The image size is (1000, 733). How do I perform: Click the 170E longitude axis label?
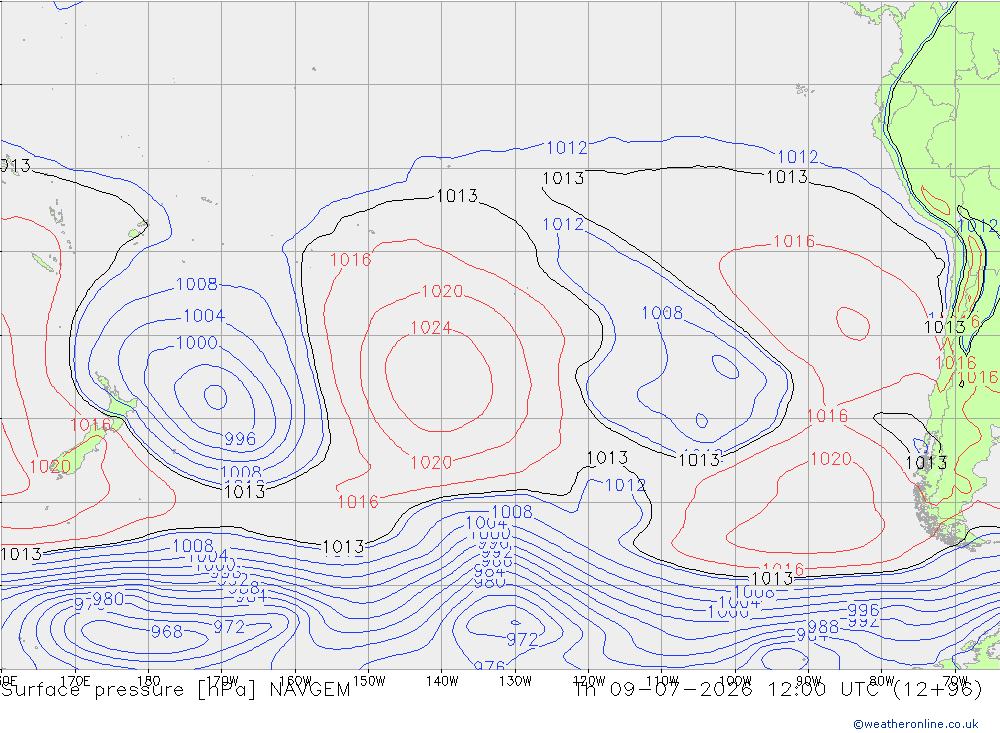(x=75, y=681)
